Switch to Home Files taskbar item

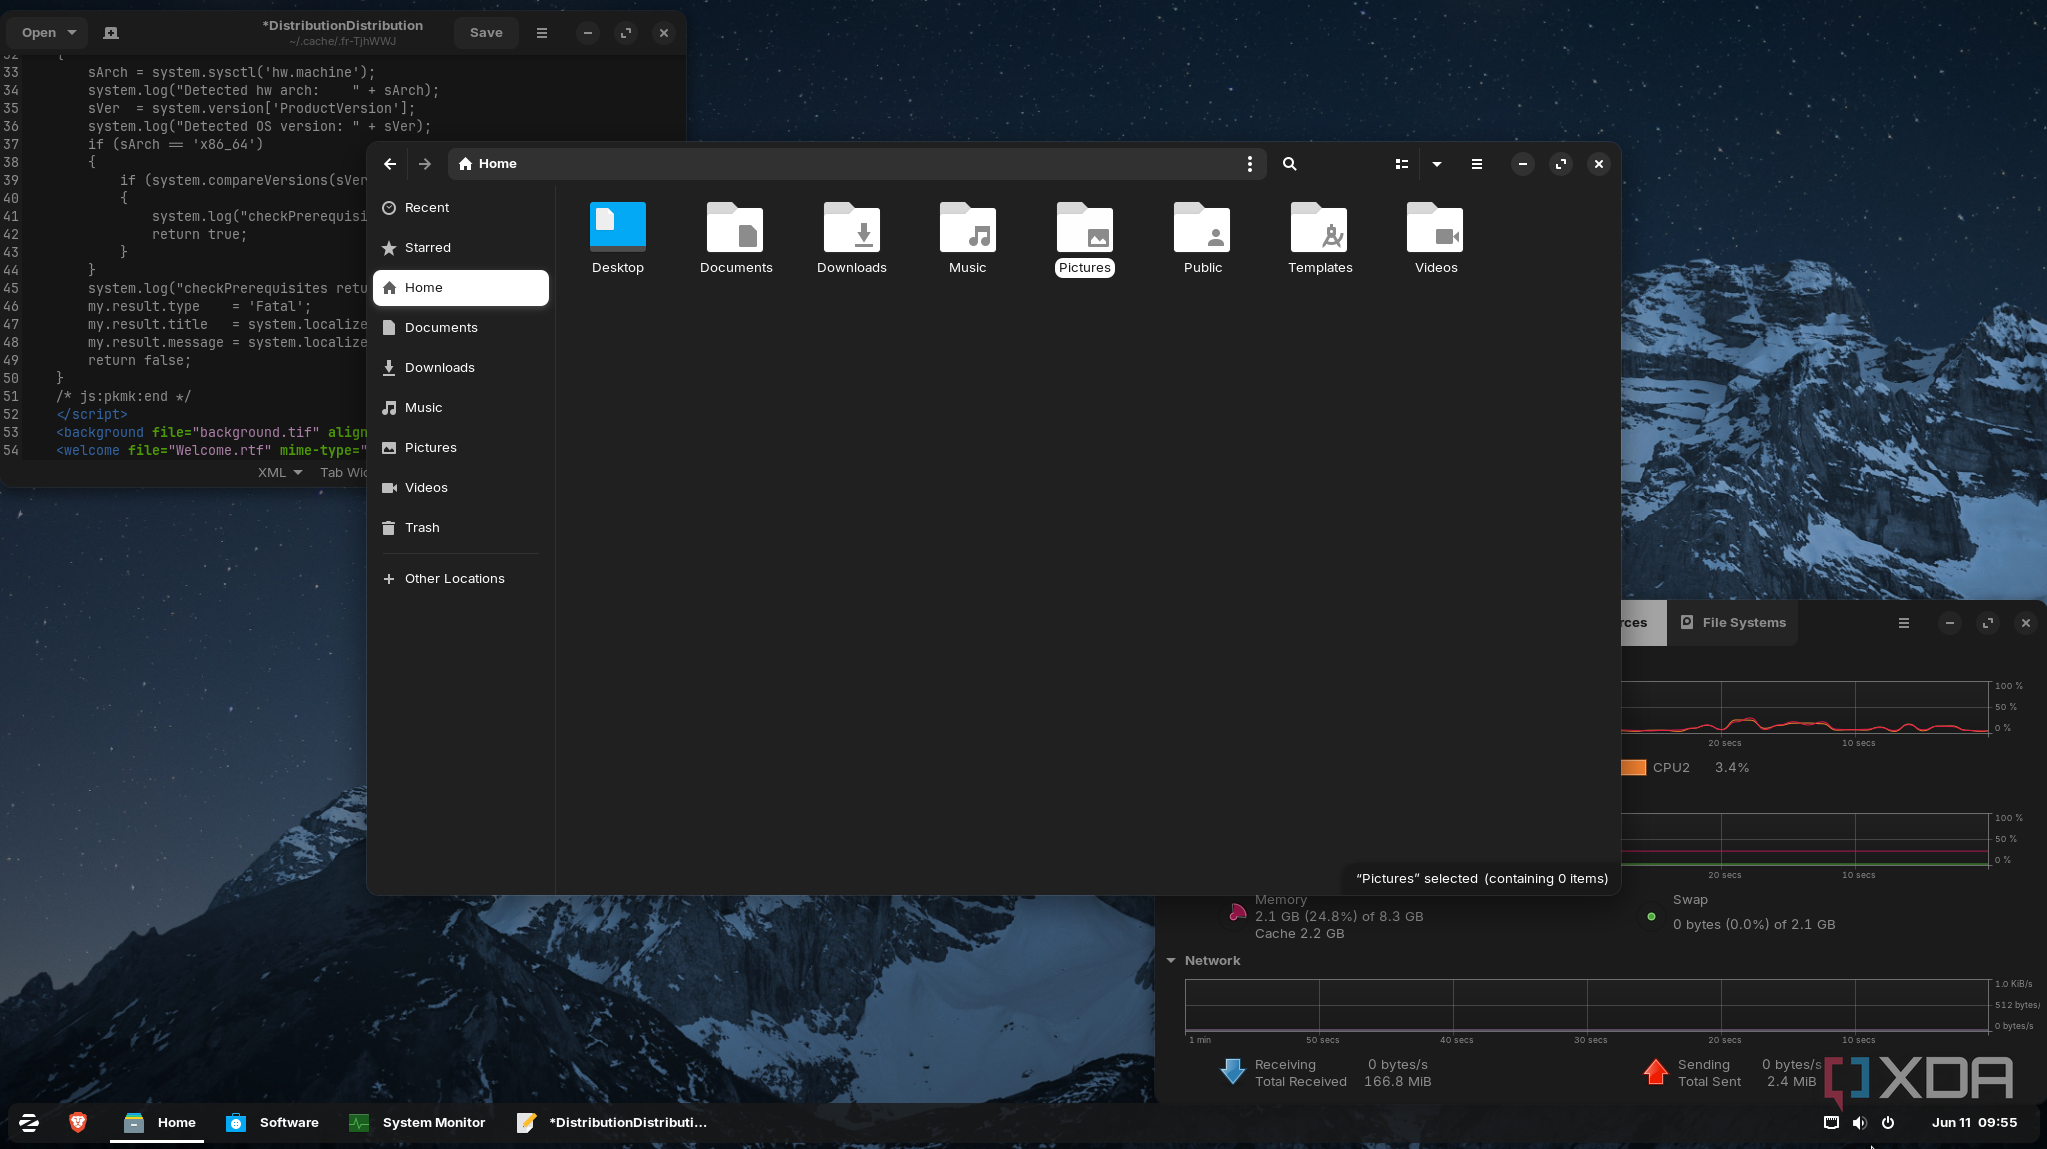click(x=158, y=1123)
